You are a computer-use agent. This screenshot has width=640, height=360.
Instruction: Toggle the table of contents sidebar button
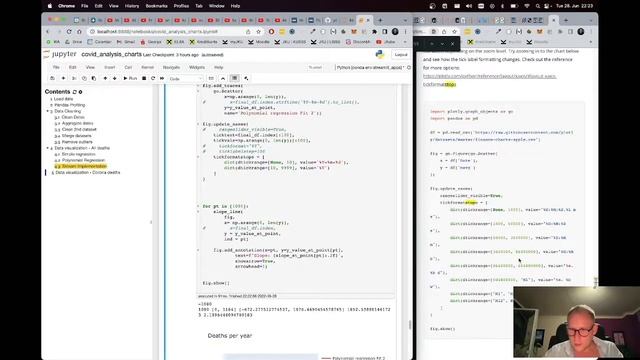(235, 78)
